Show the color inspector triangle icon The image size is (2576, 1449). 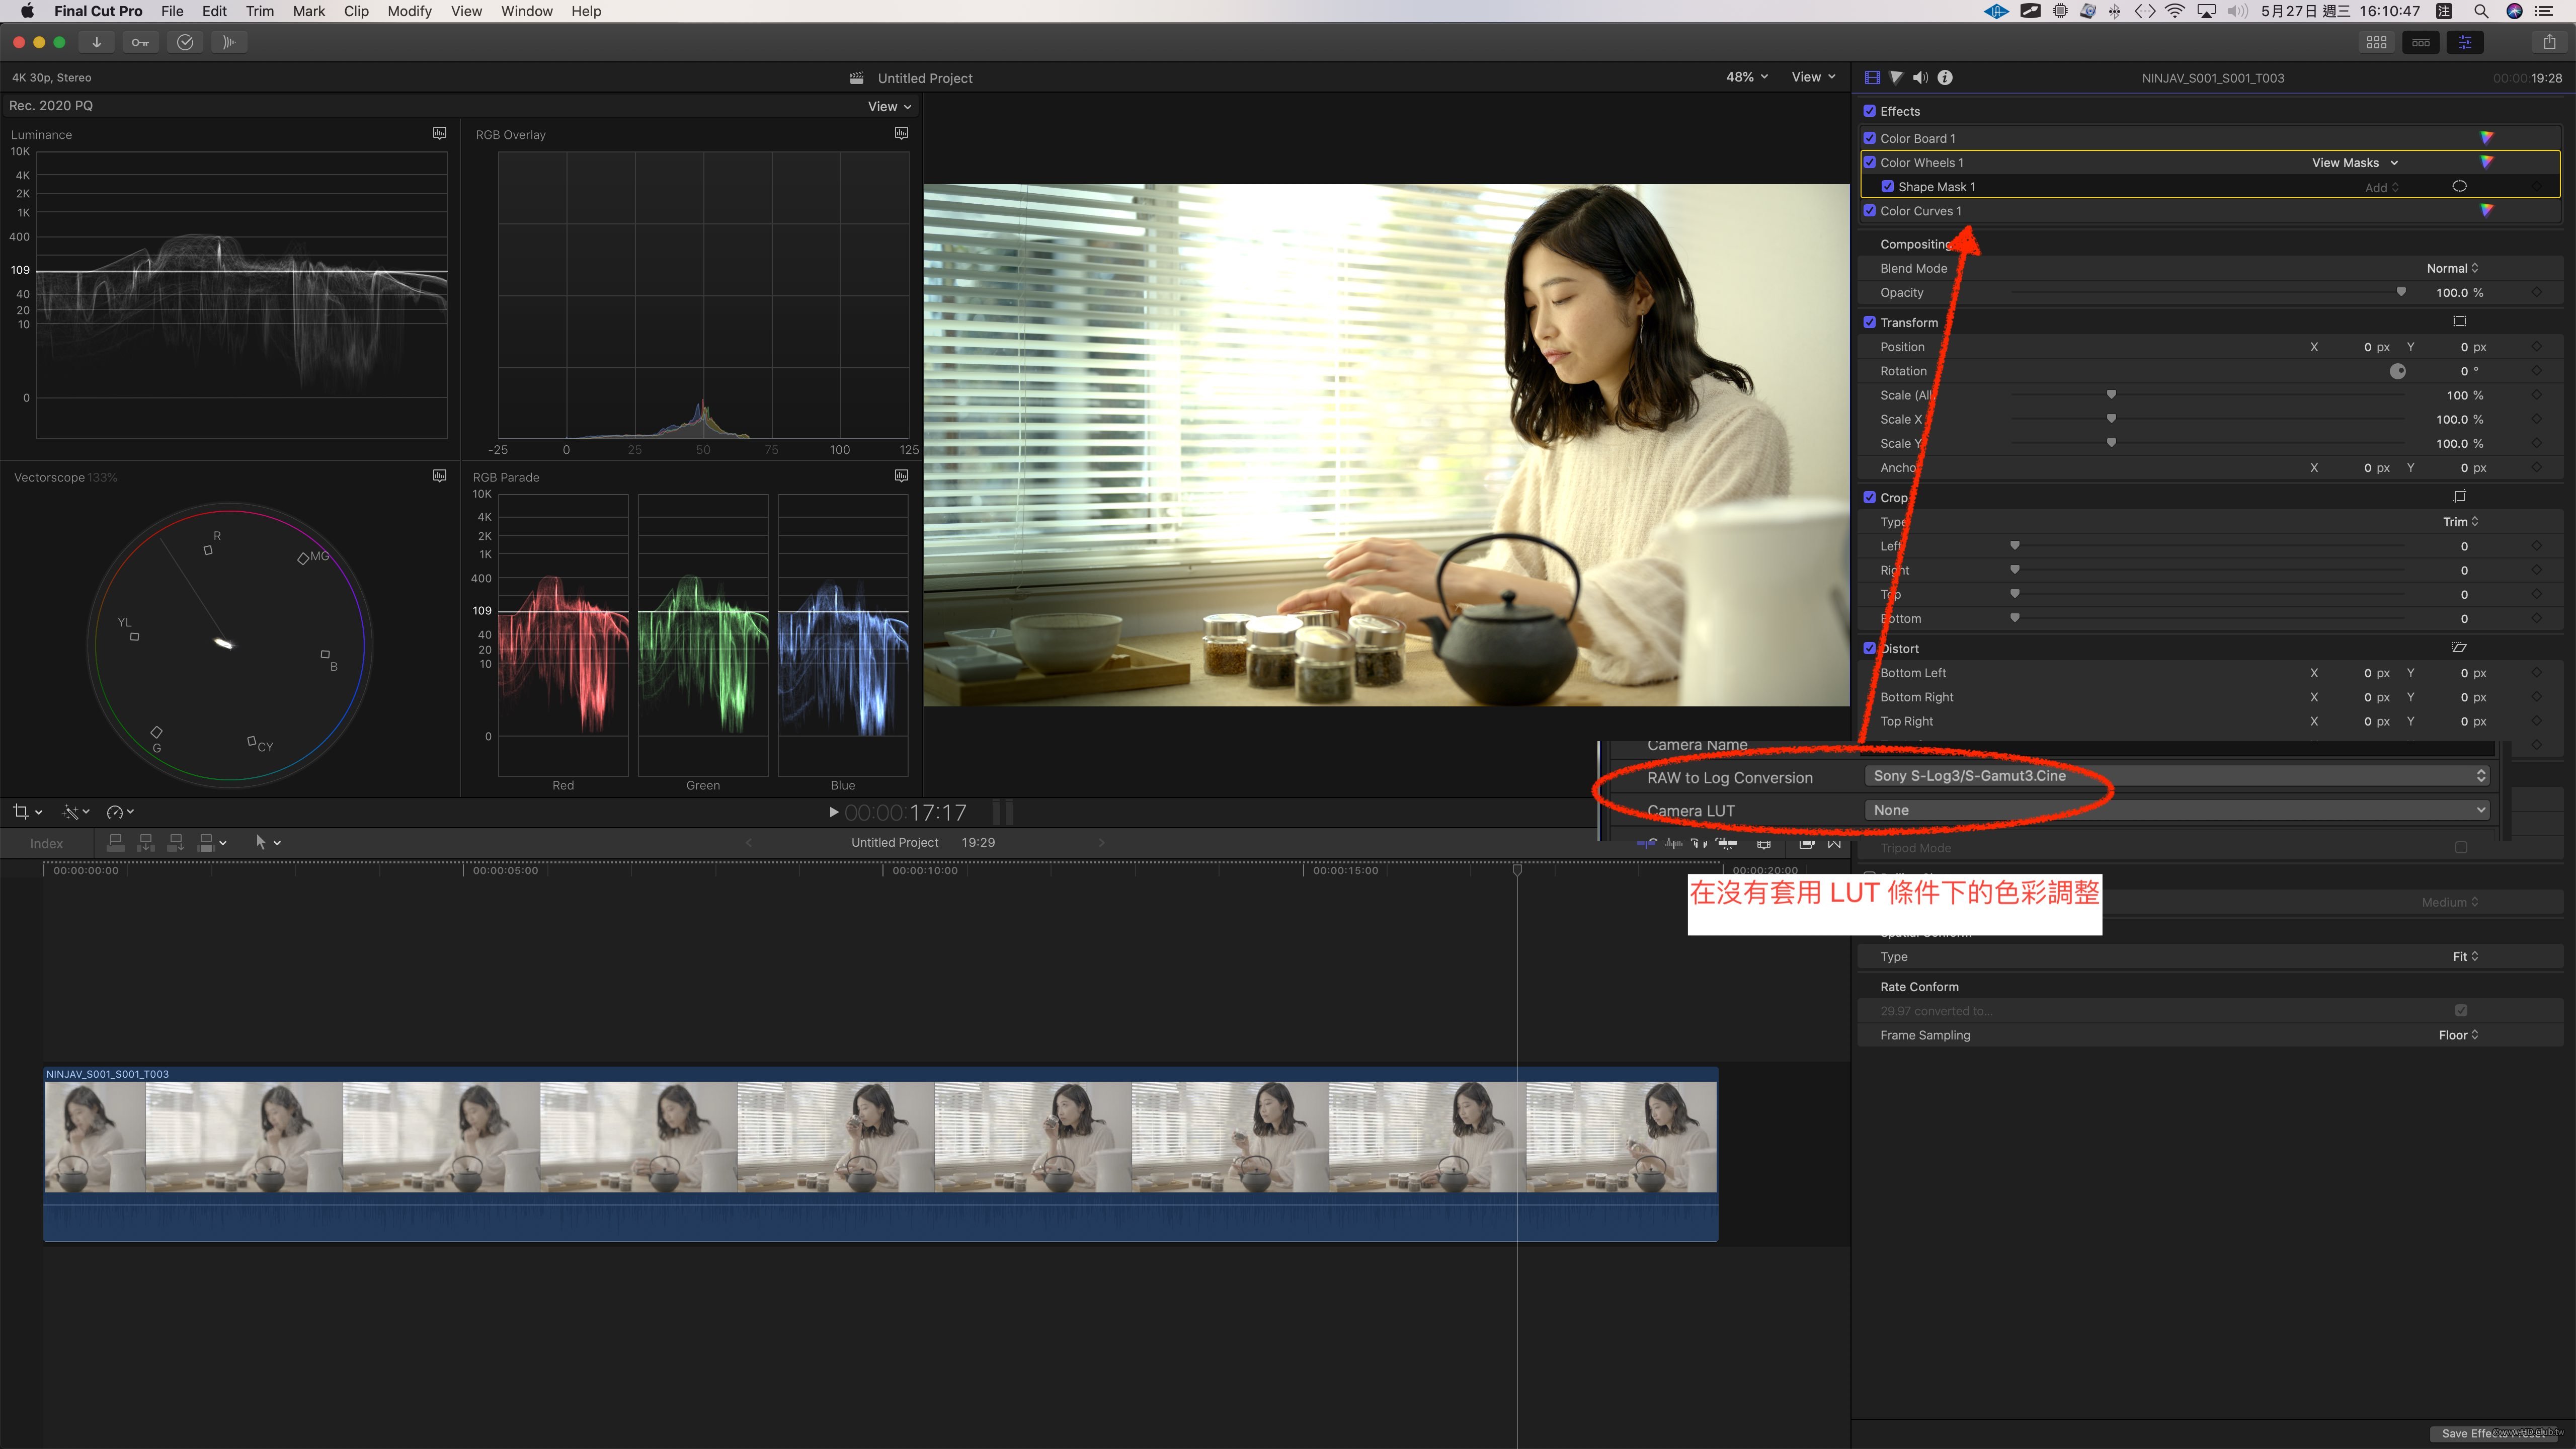click(1896, 77)
